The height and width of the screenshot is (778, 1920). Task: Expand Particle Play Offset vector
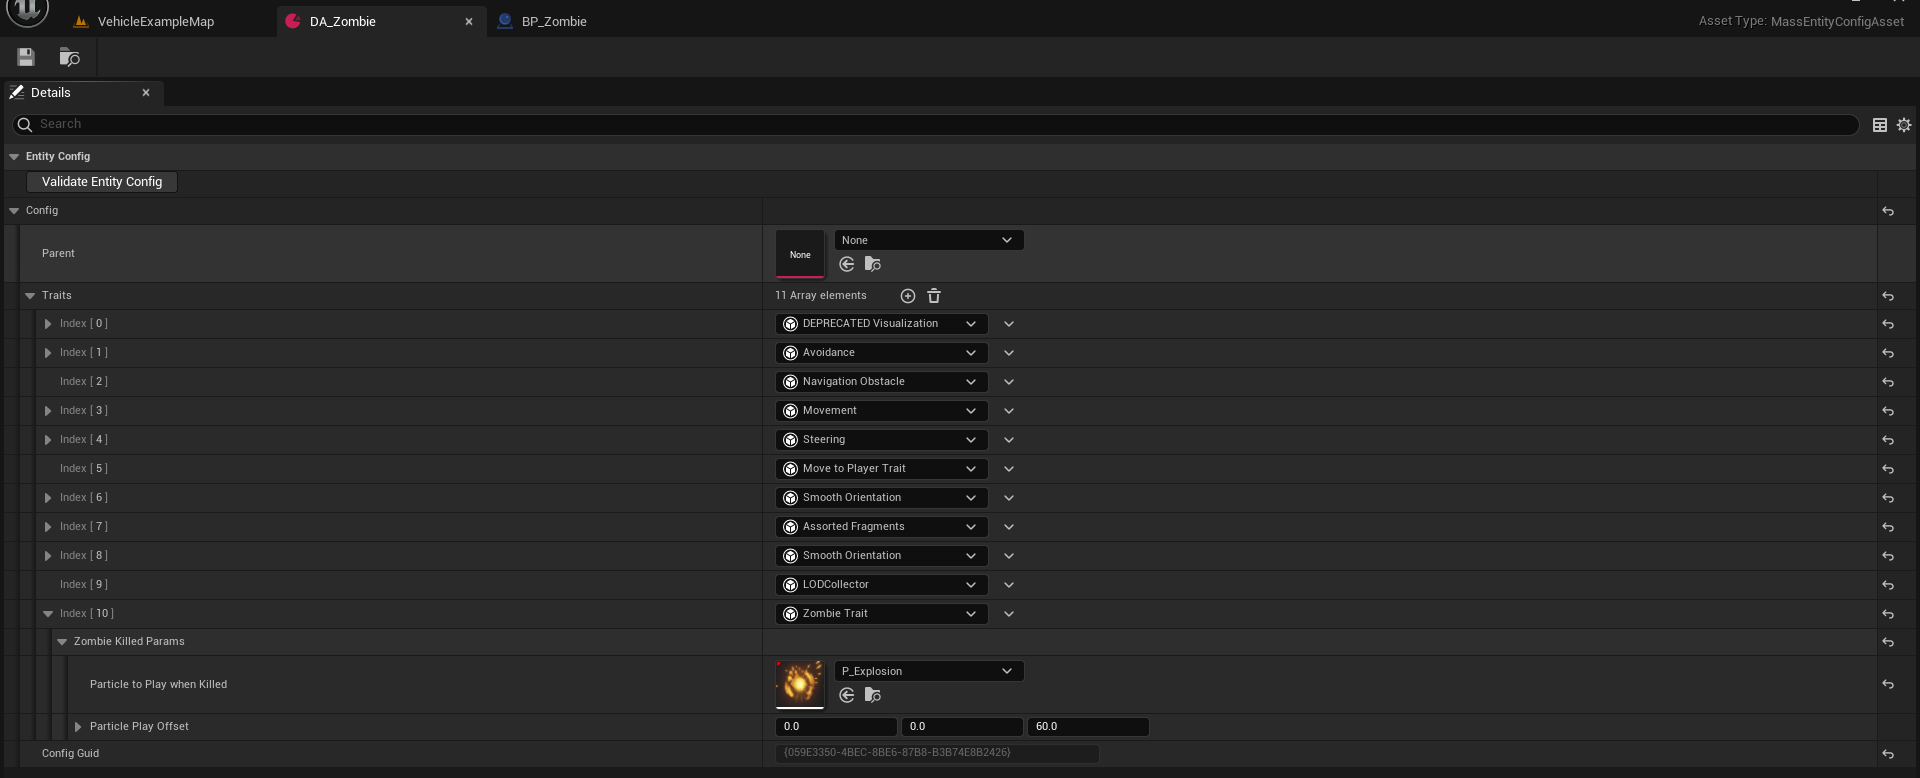(78, 727)
